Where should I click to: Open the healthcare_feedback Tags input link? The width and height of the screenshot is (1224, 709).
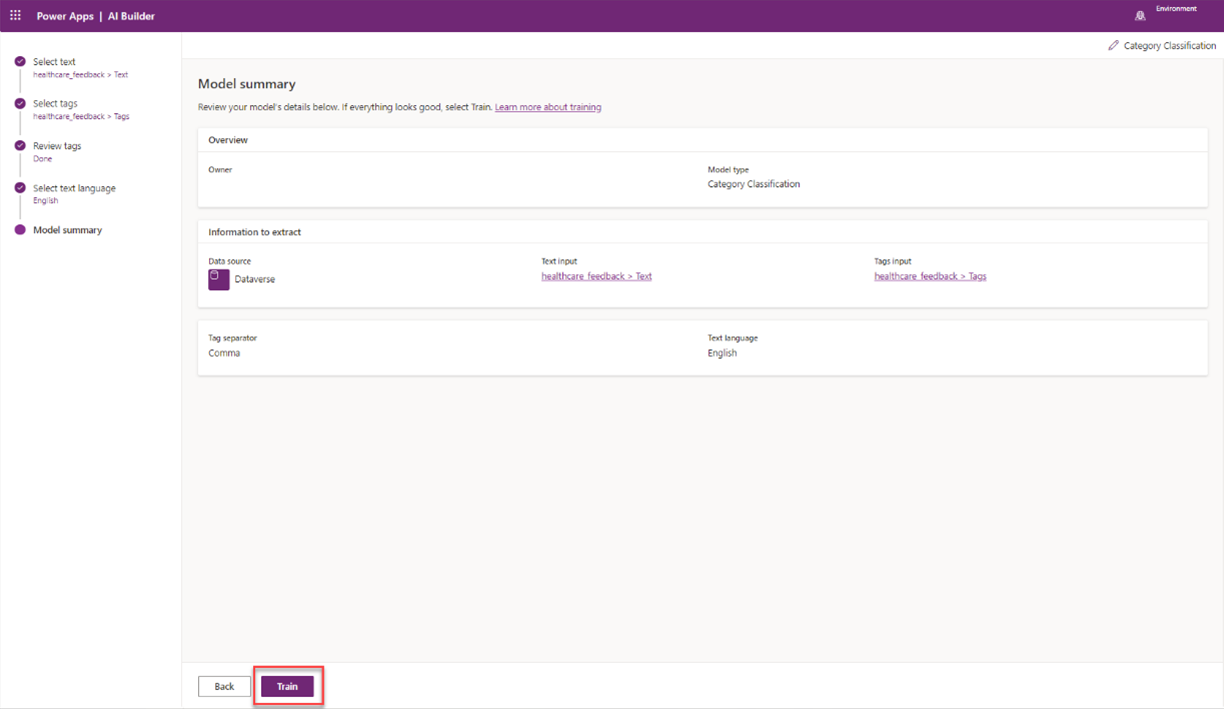(930, 276)
